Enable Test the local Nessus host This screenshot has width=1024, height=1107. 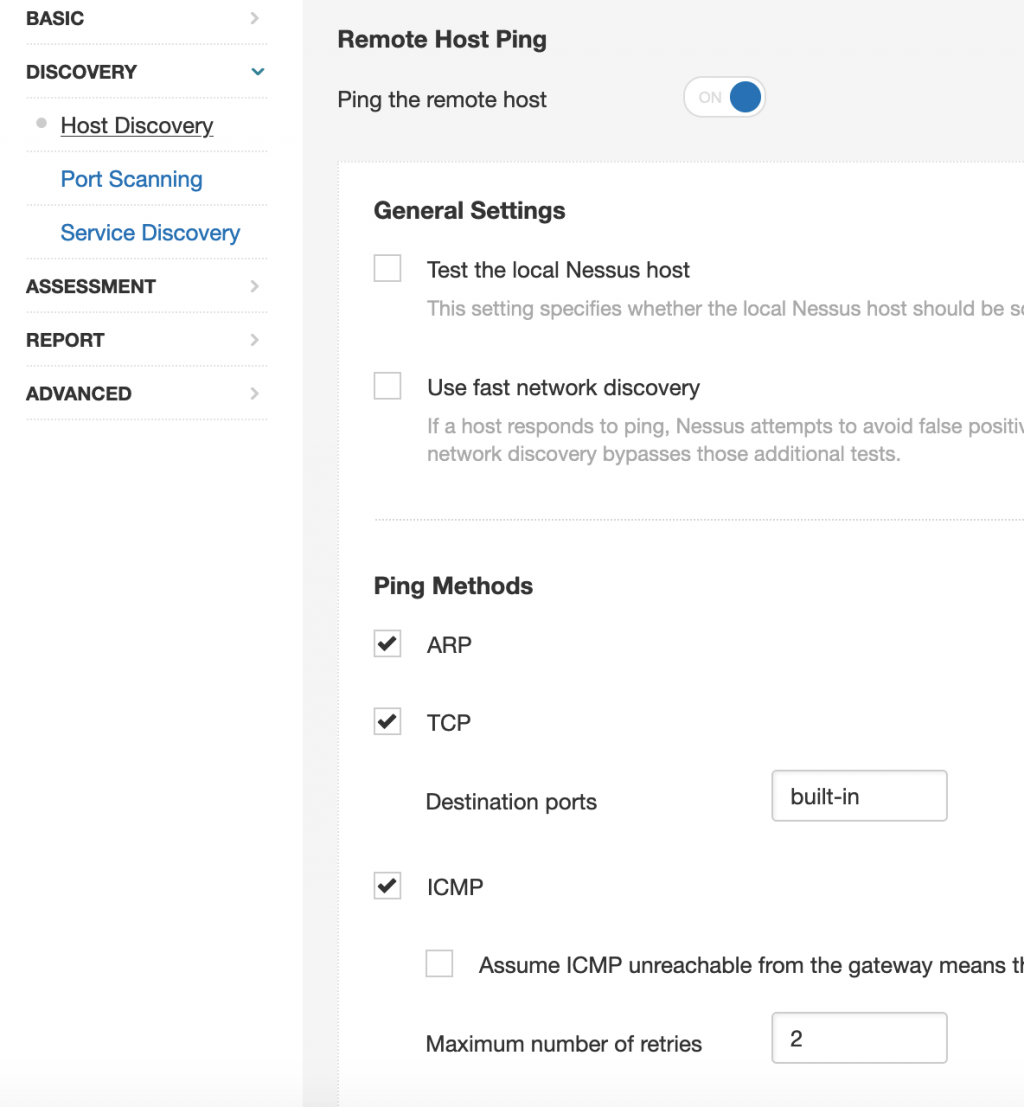click(387, 269)
